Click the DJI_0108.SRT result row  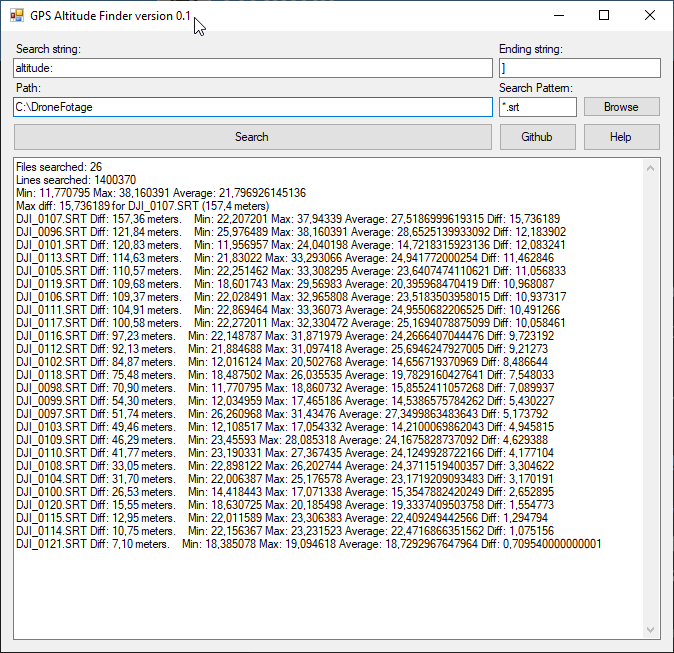pos(285,466)
